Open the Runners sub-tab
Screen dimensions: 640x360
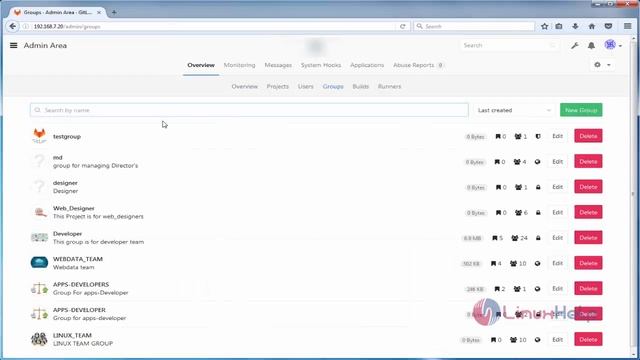tap(389, 87)
